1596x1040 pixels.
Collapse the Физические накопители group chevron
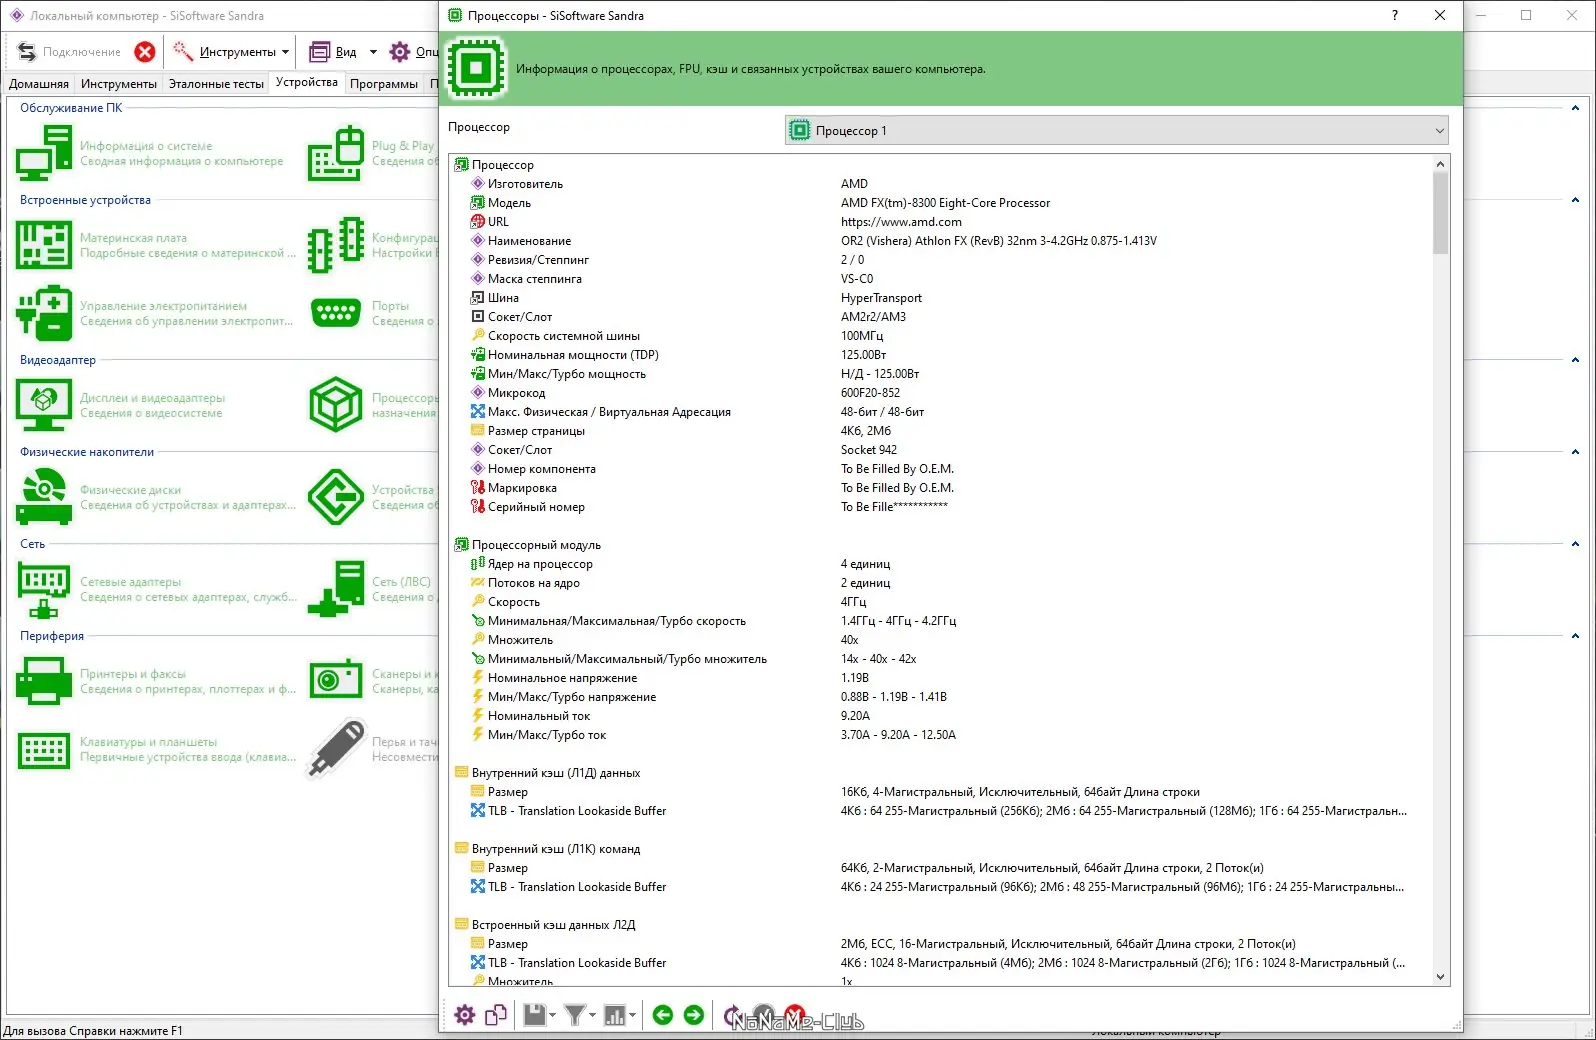click(x=1575, y=452)
